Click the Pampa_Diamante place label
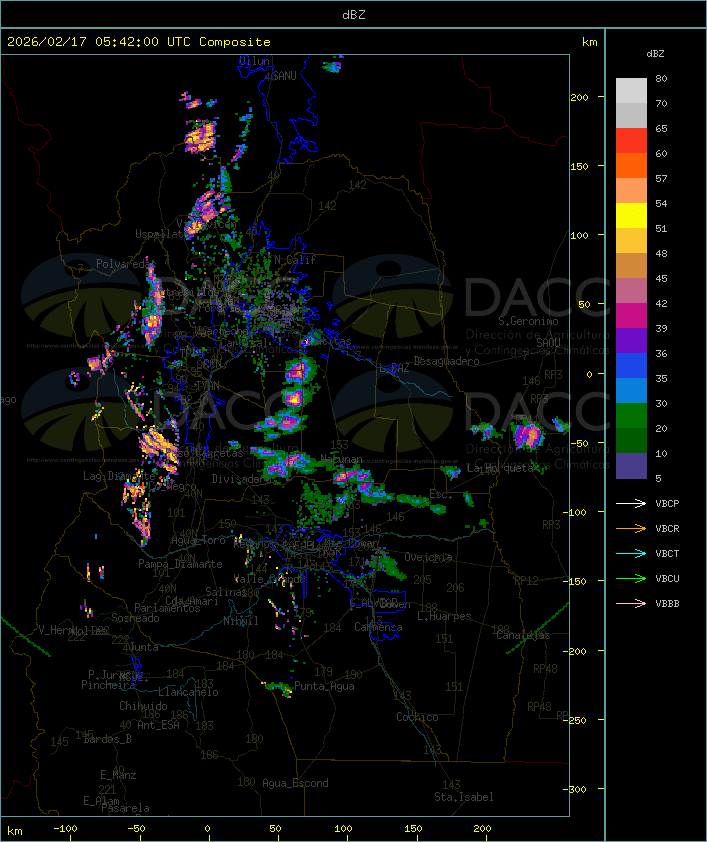The width and height of the screenshot is (707, 842). tap(180, 564)
